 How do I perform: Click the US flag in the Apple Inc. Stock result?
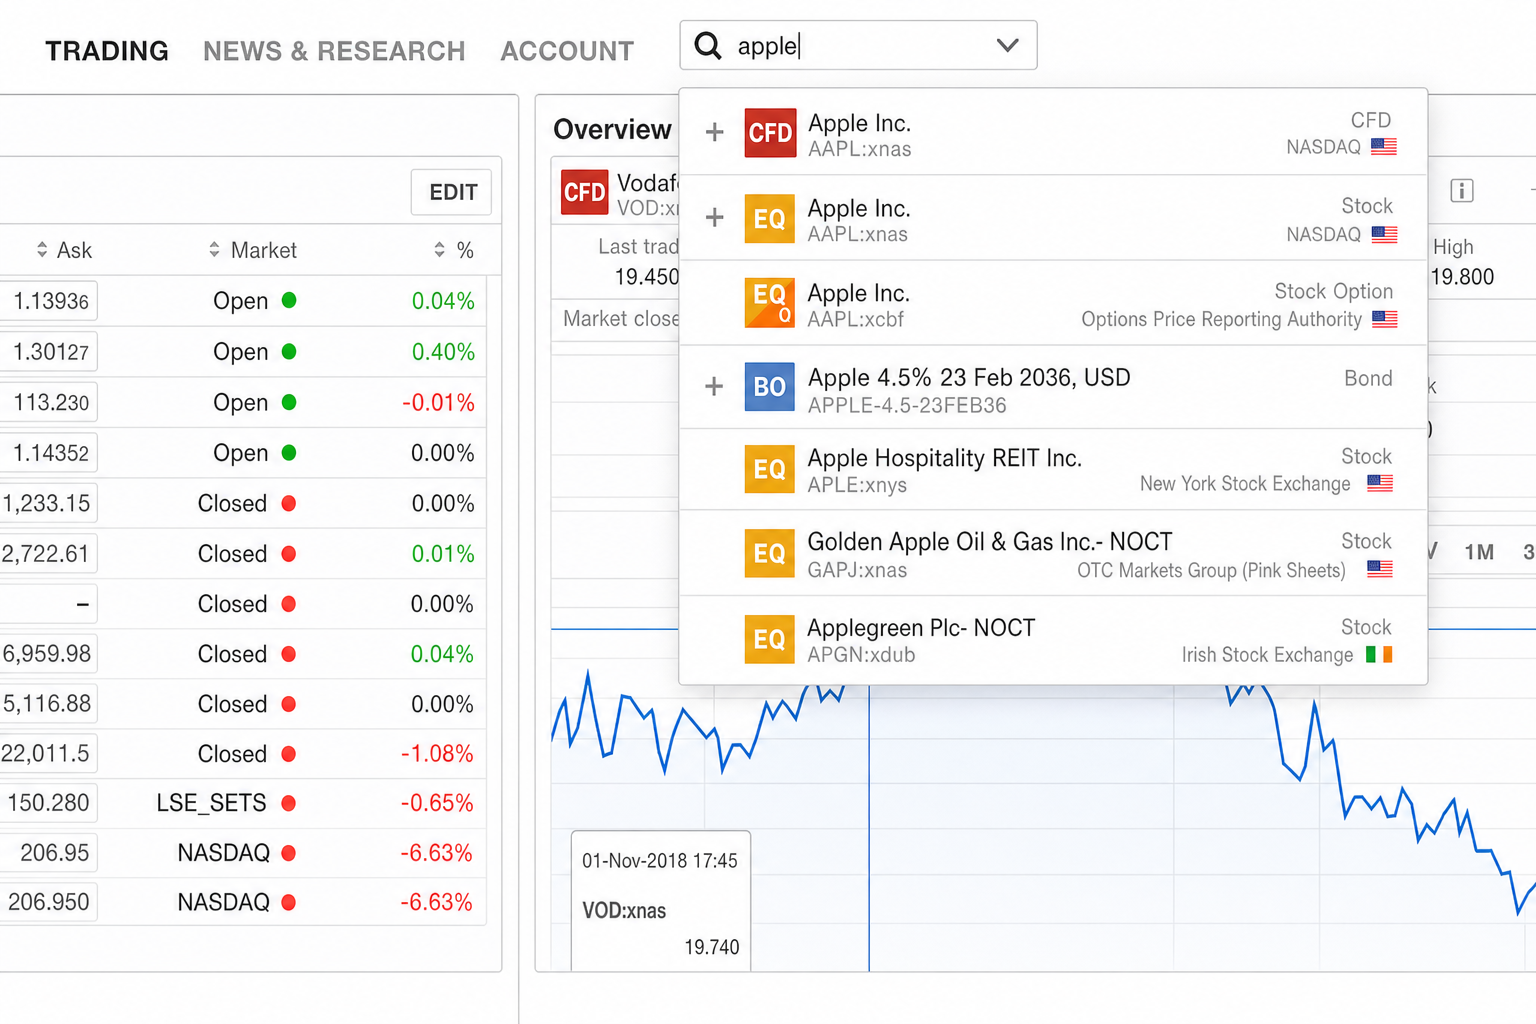1384,234
